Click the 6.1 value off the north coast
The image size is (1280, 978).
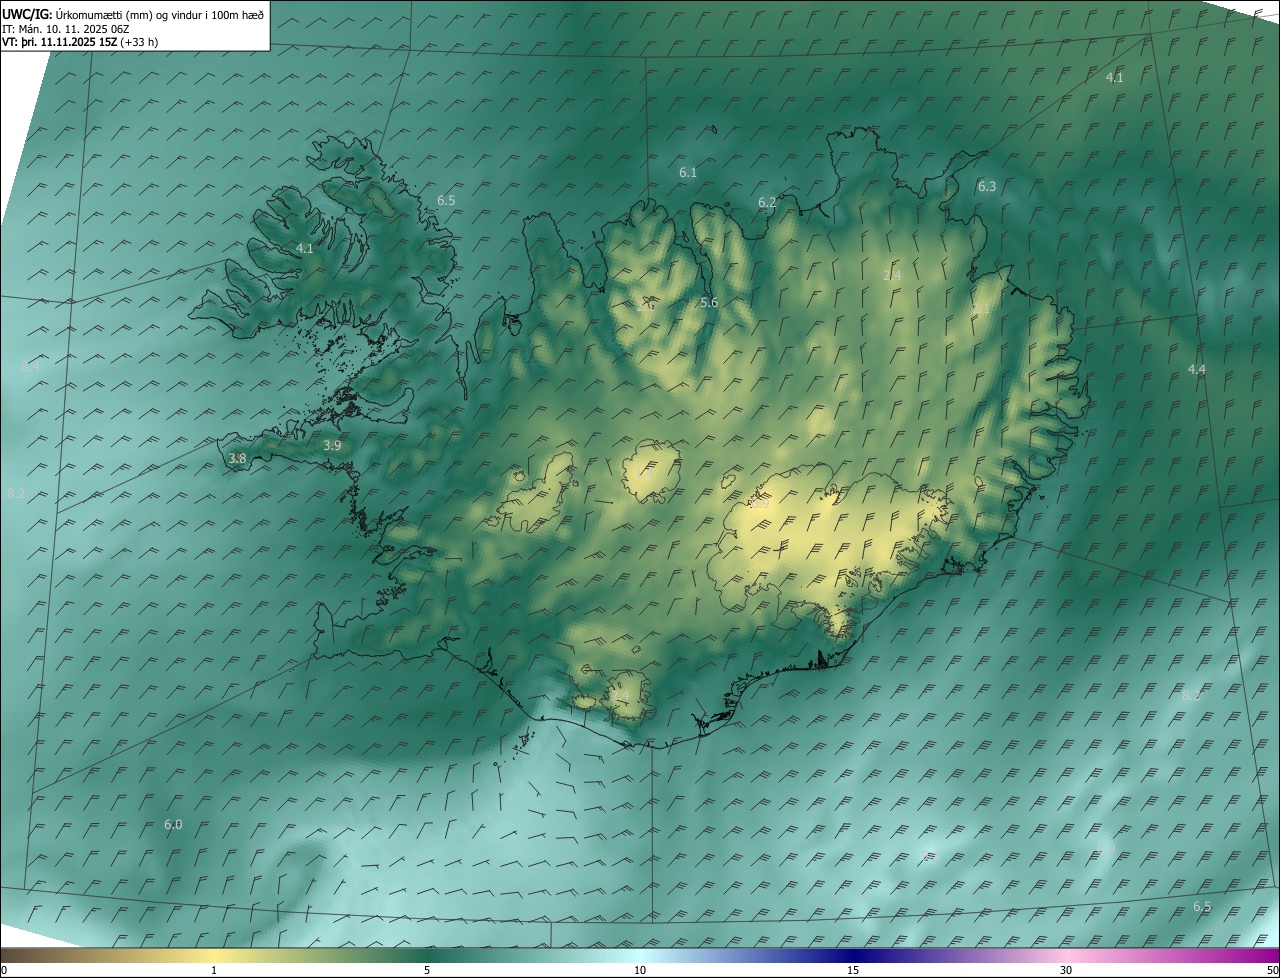coord(688,173)
